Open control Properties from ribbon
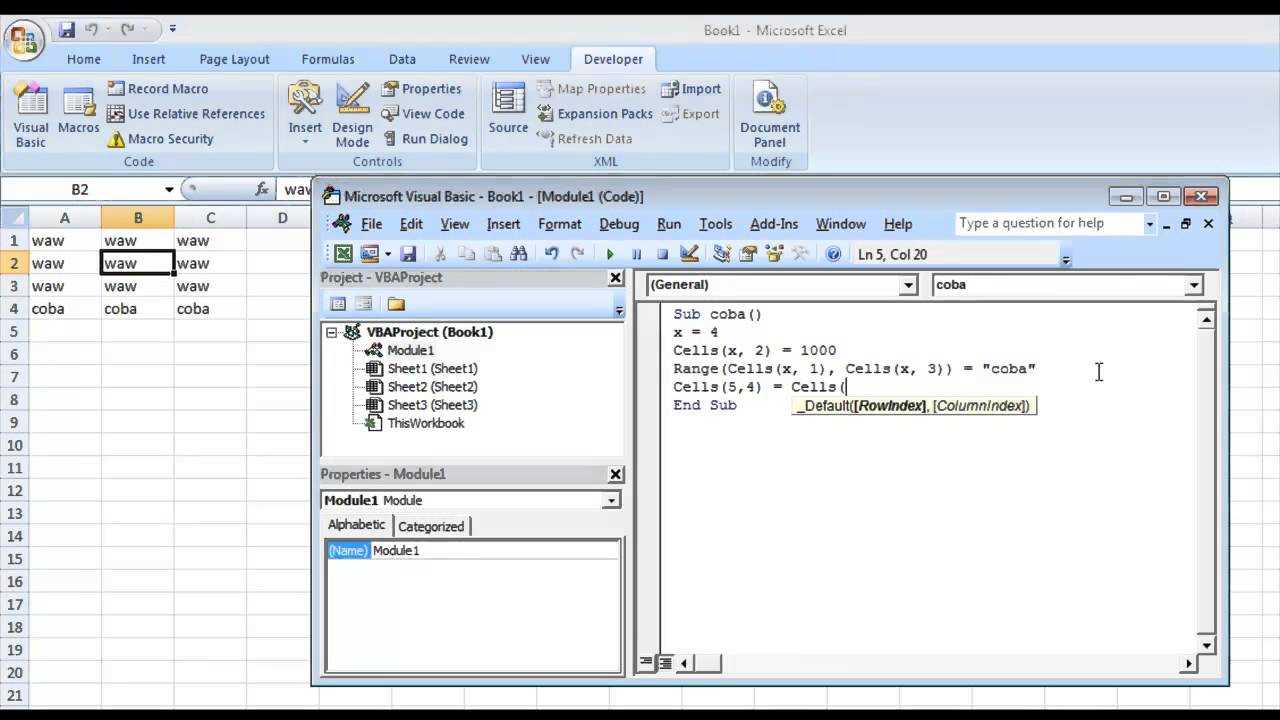 421,89
